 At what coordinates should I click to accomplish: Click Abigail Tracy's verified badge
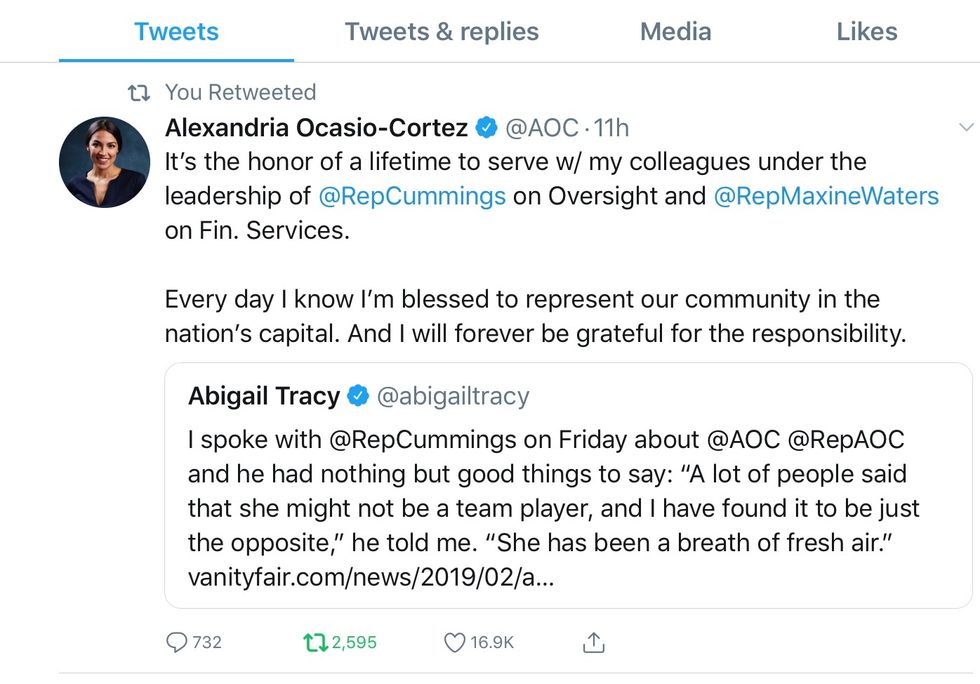coord(358,397)
